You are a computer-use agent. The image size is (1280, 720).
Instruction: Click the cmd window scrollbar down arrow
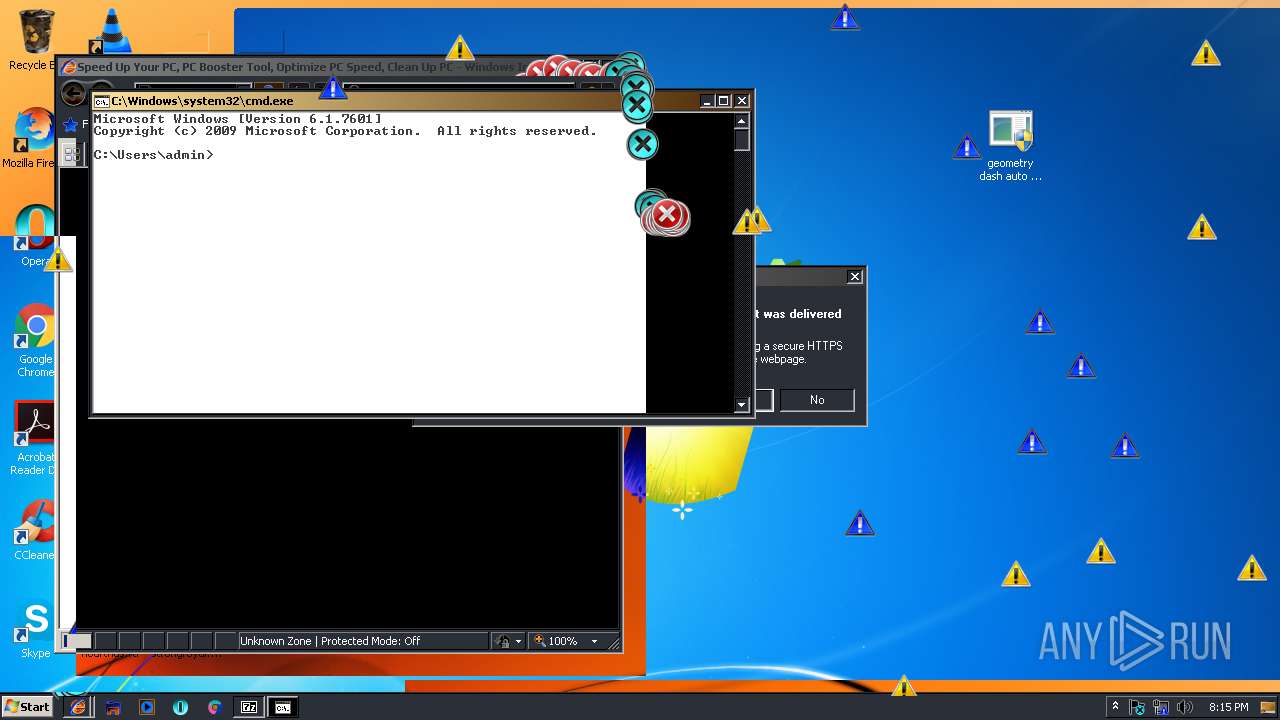[741, 404]
